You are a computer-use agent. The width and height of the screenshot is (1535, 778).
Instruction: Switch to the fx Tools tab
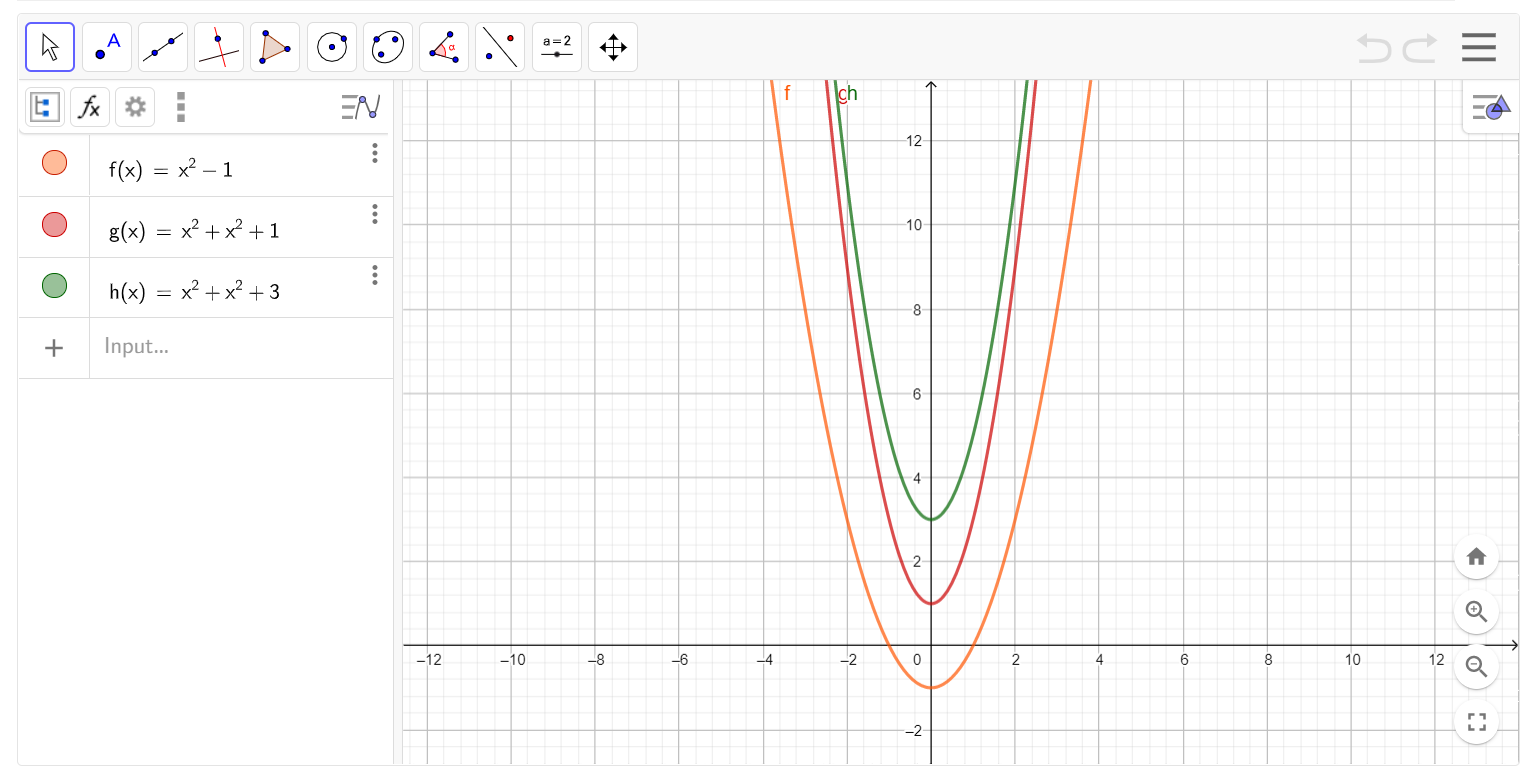(90, 106)
